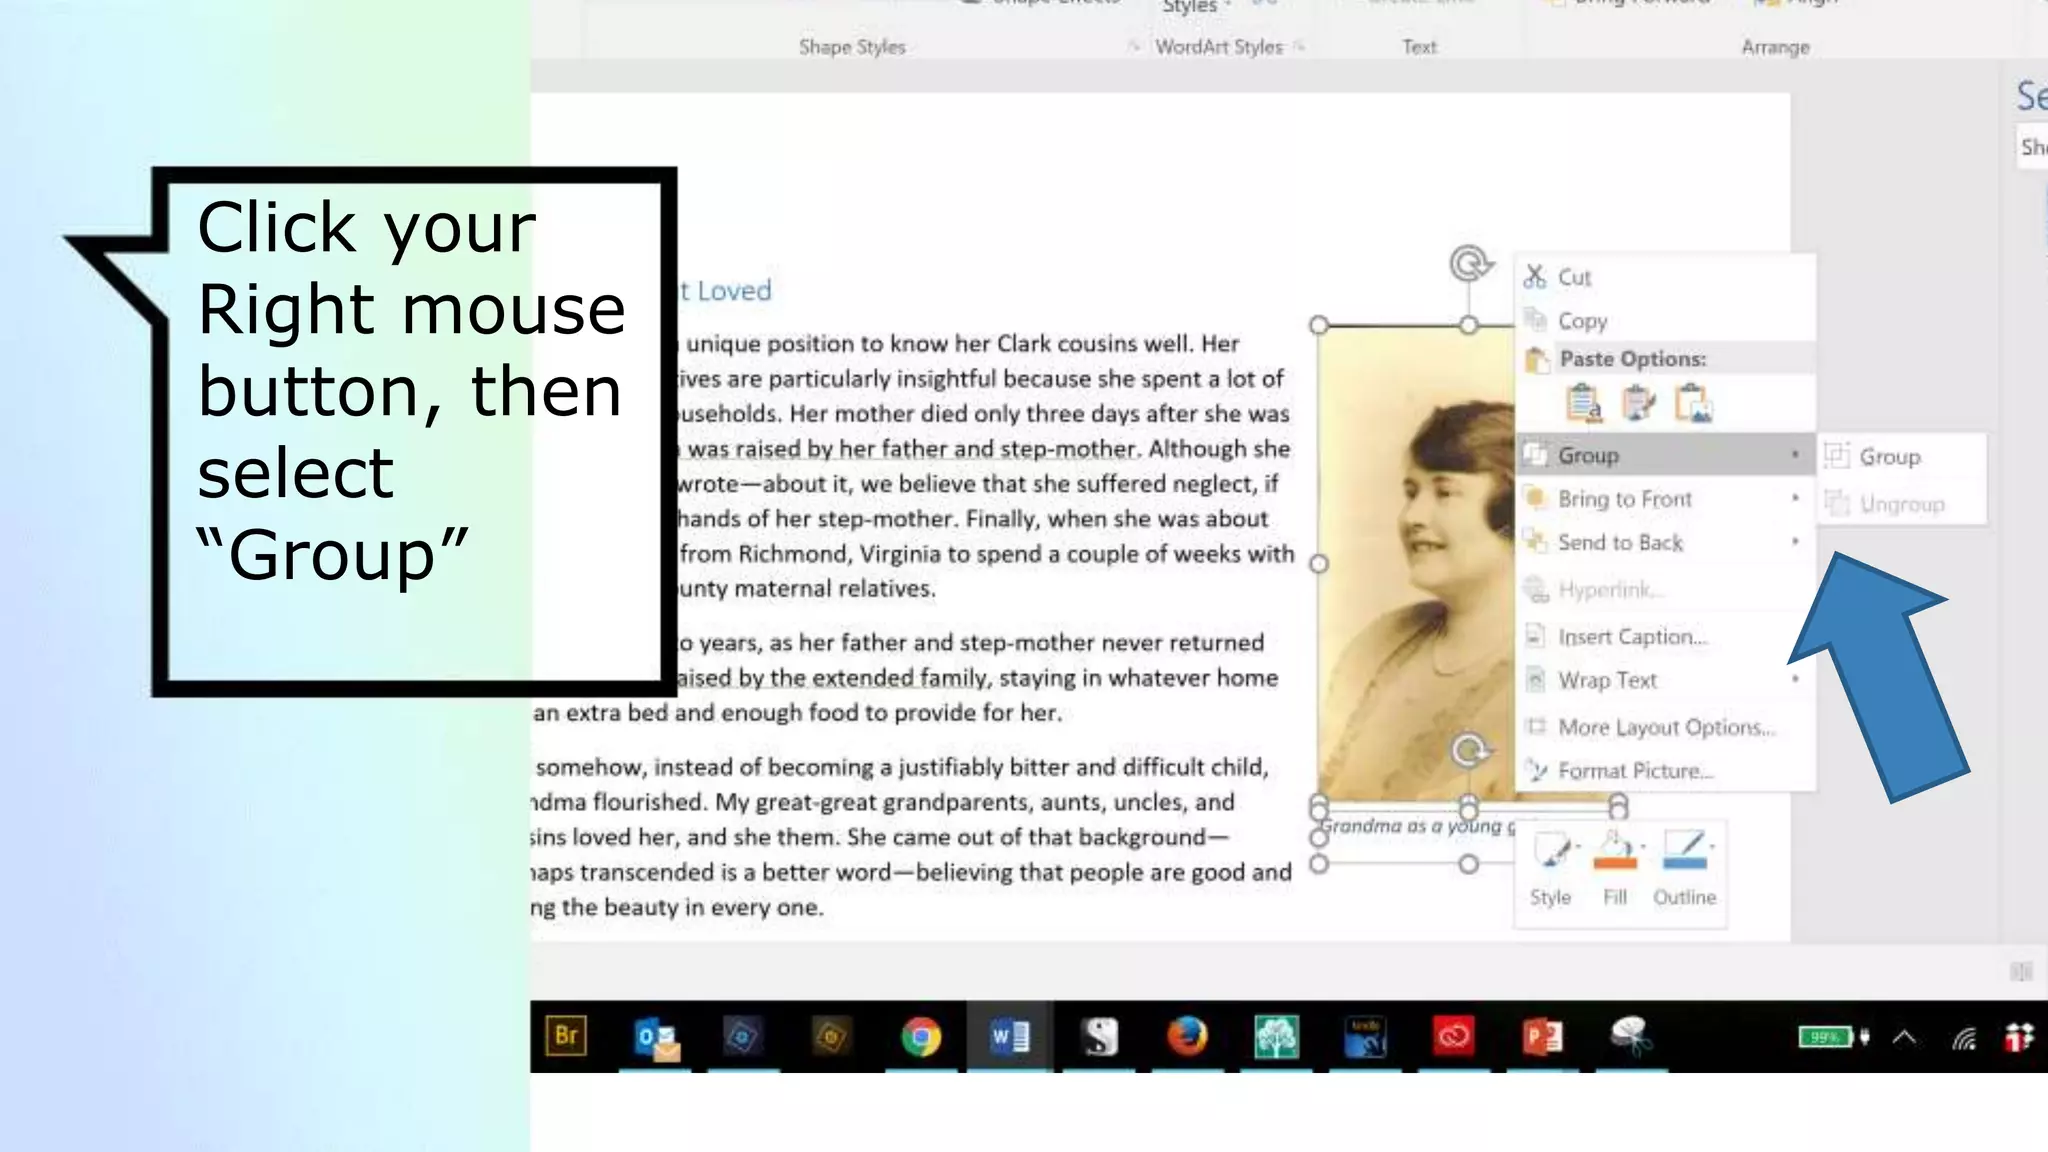Click the Copy menu entry

coord(1582,321)
